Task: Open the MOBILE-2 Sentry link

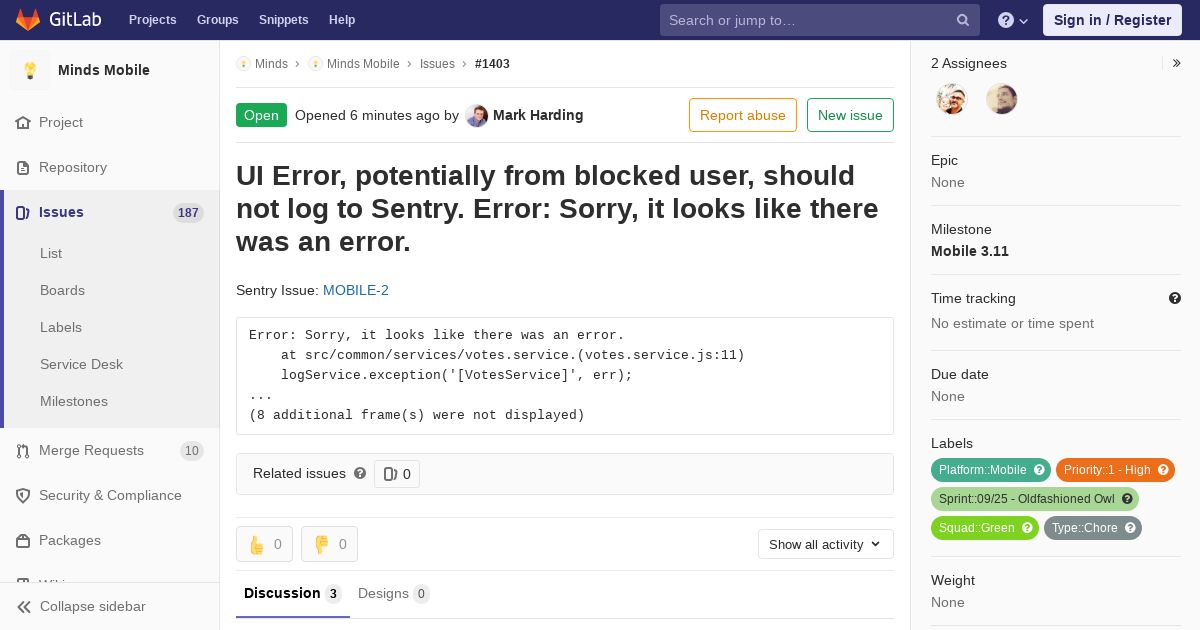Action: click(356, 290)
